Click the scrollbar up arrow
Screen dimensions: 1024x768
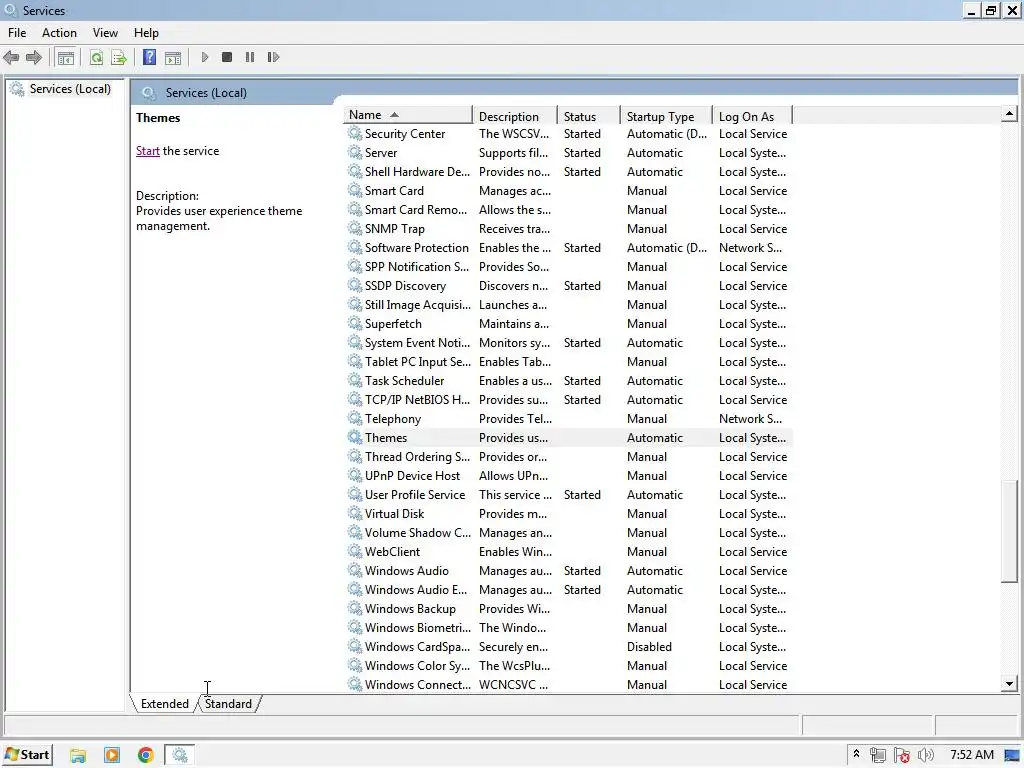[x=1009, y=114]
